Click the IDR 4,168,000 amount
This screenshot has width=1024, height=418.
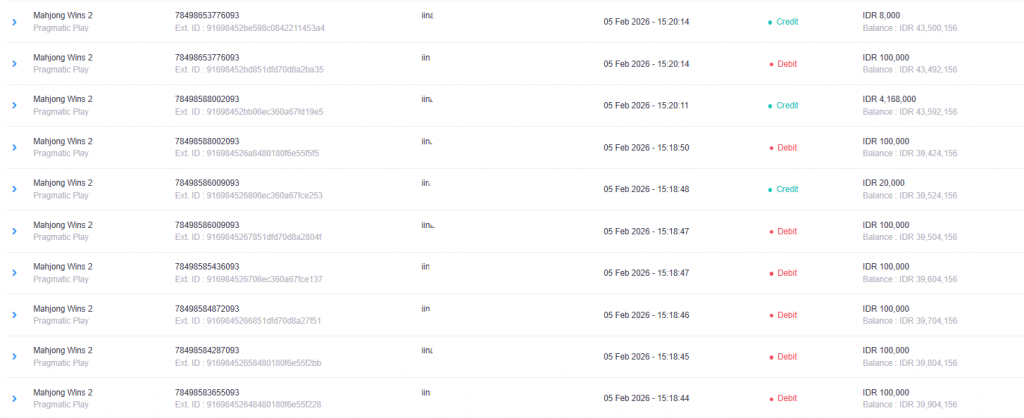click(886, 99)
